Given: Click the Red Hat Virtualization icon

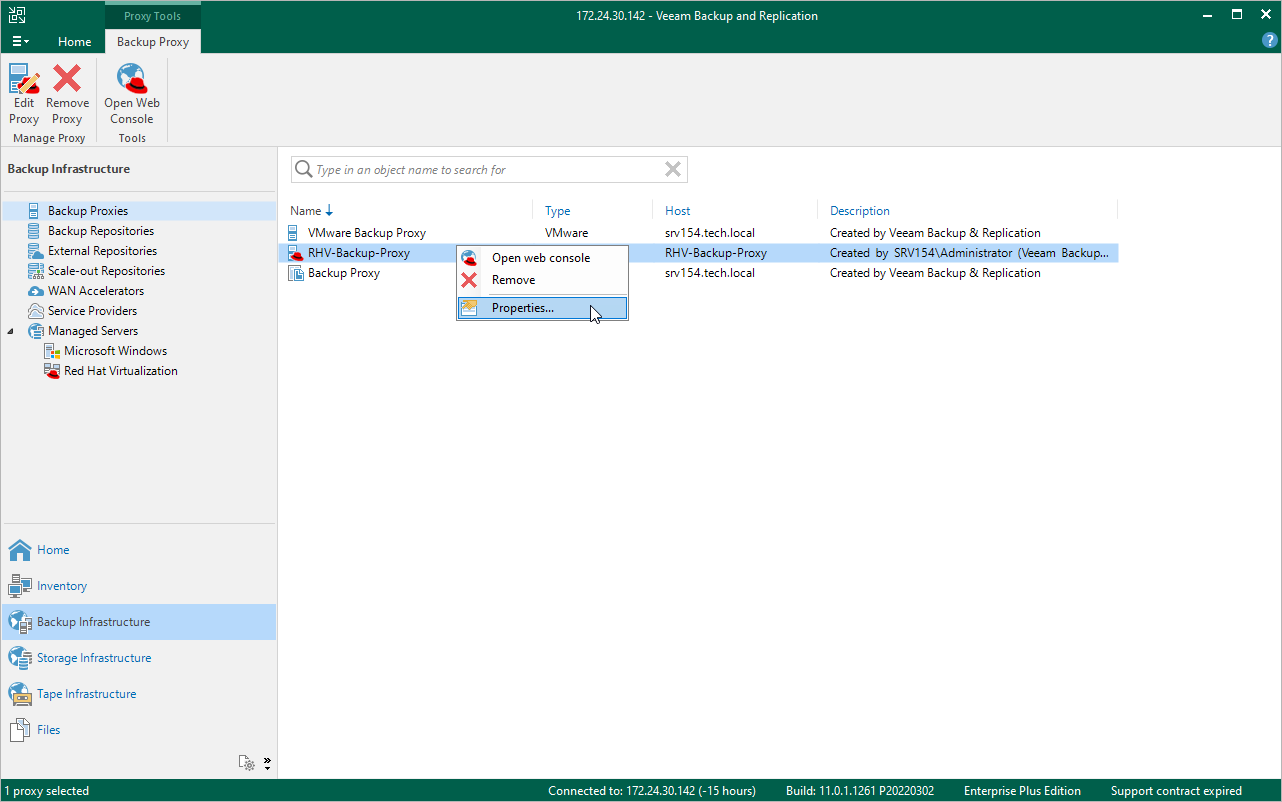Looking at the screenshot, I should (x=52, y=371).
